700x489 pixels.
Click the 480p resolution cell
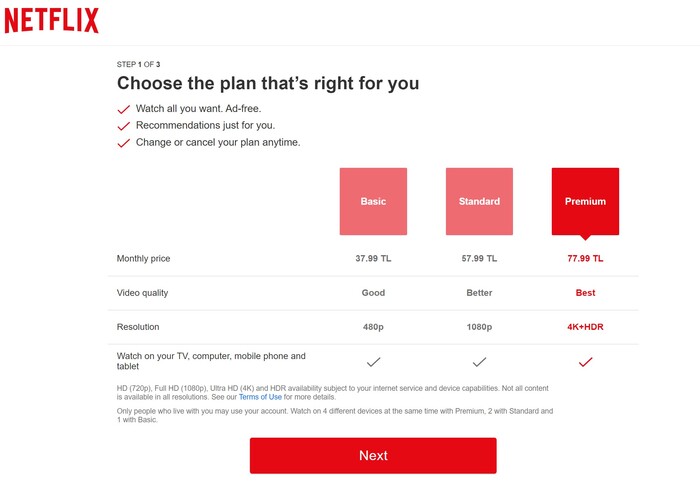click(373, 327)
